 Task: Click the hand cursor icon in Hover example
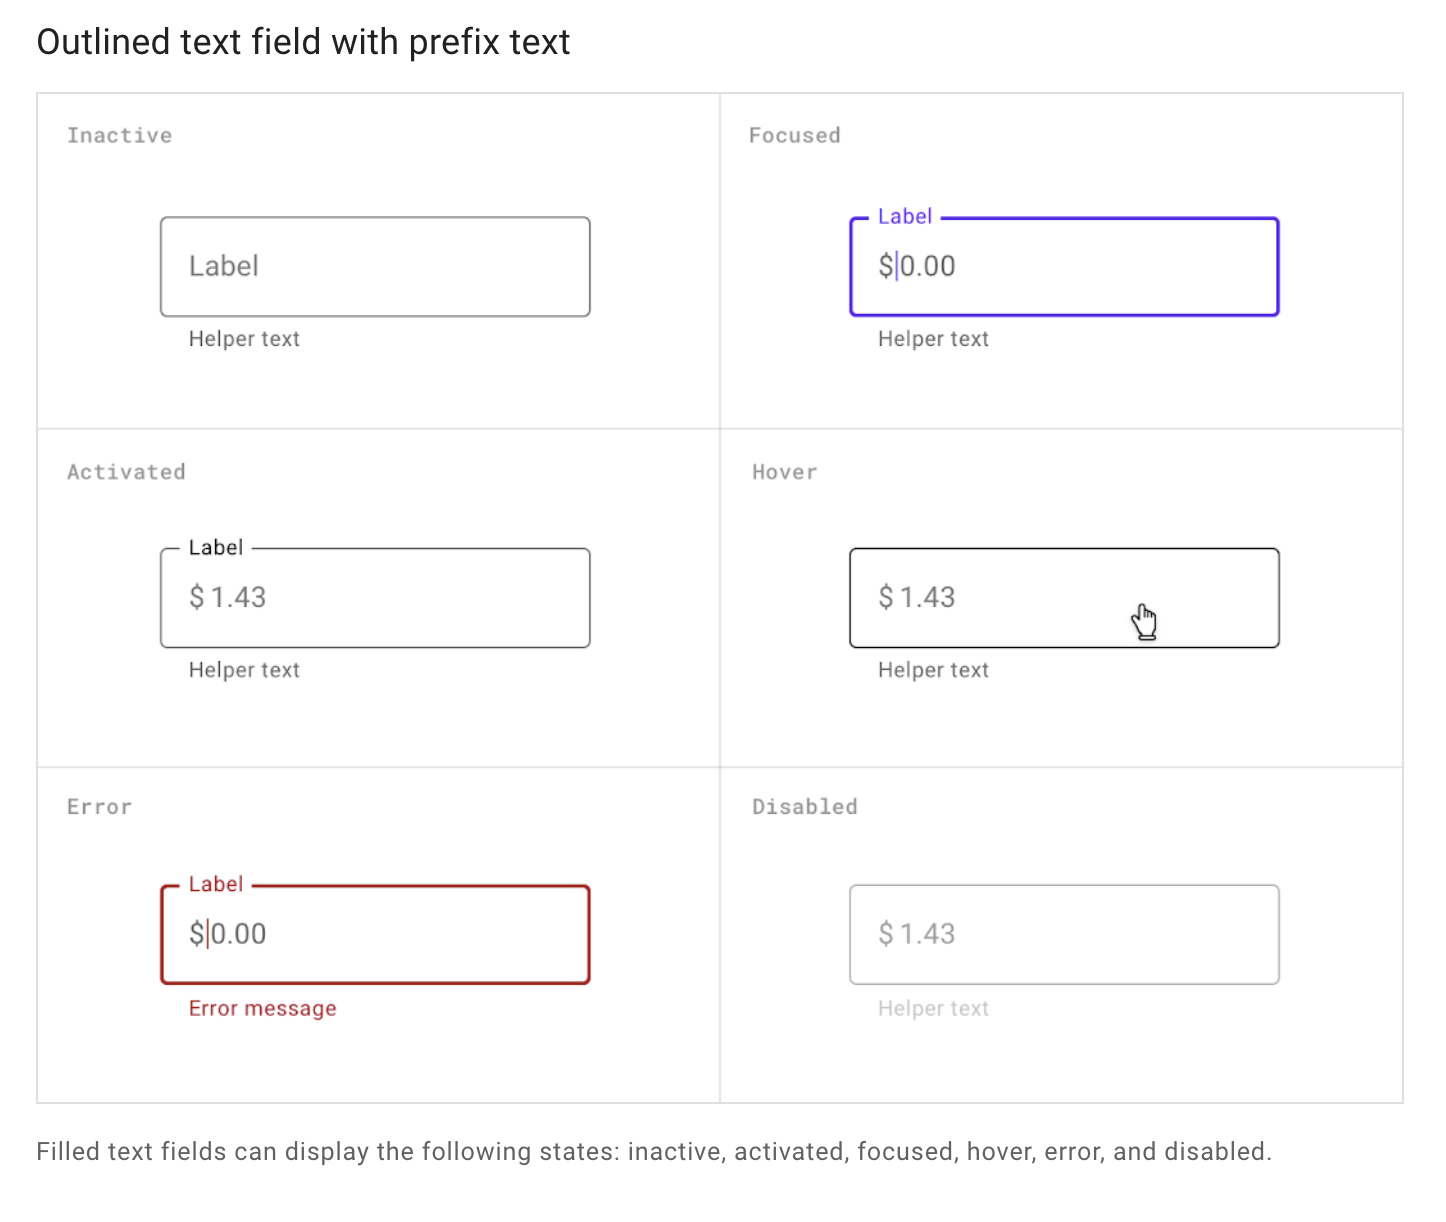click(1146, 620)
